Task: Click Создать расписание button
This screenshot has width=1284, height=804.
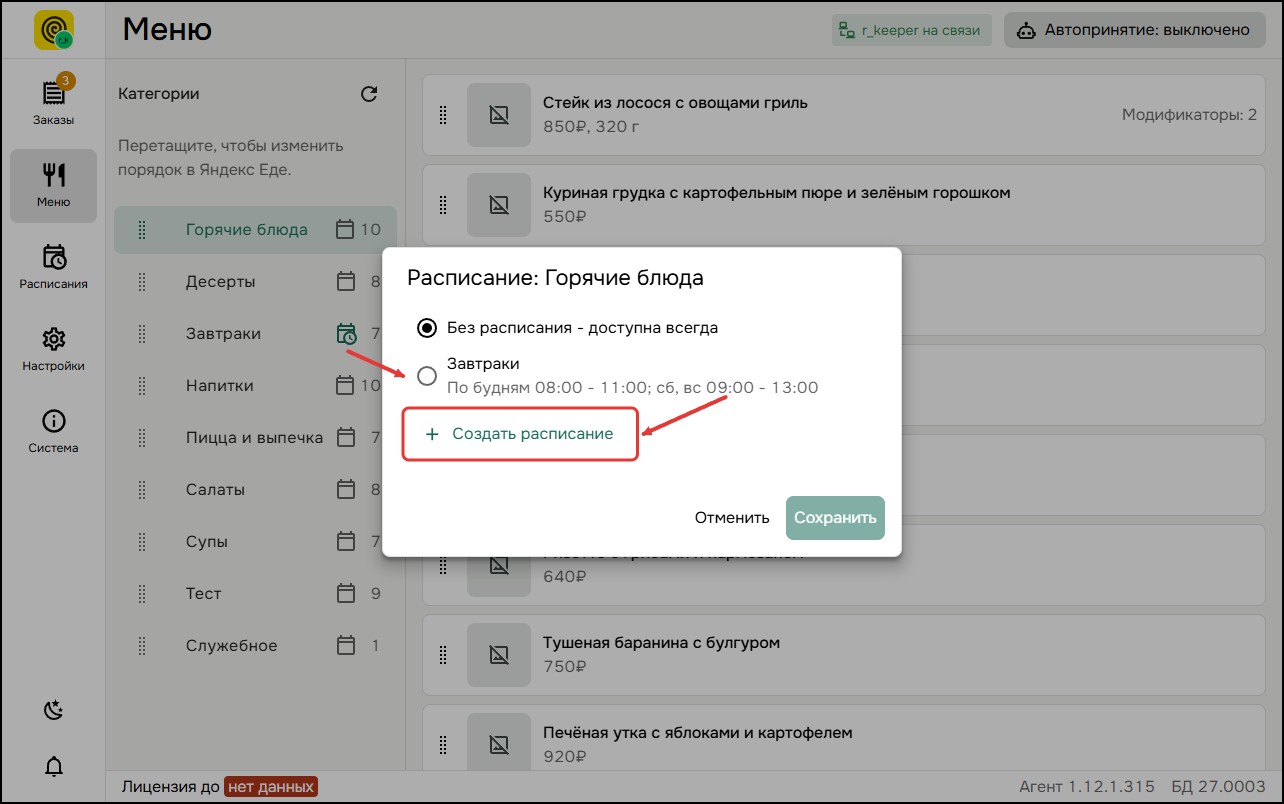Action: point(520,434)
